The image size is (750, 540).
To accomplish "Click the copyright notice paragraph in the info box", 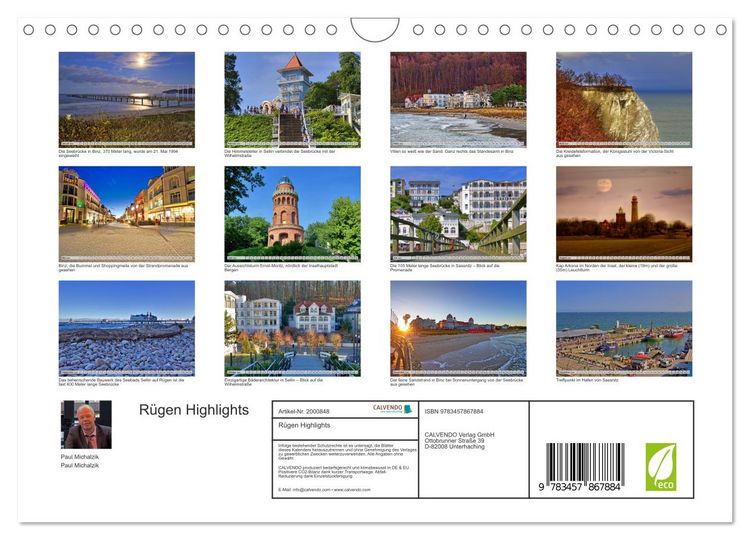I will click(347, 452).
